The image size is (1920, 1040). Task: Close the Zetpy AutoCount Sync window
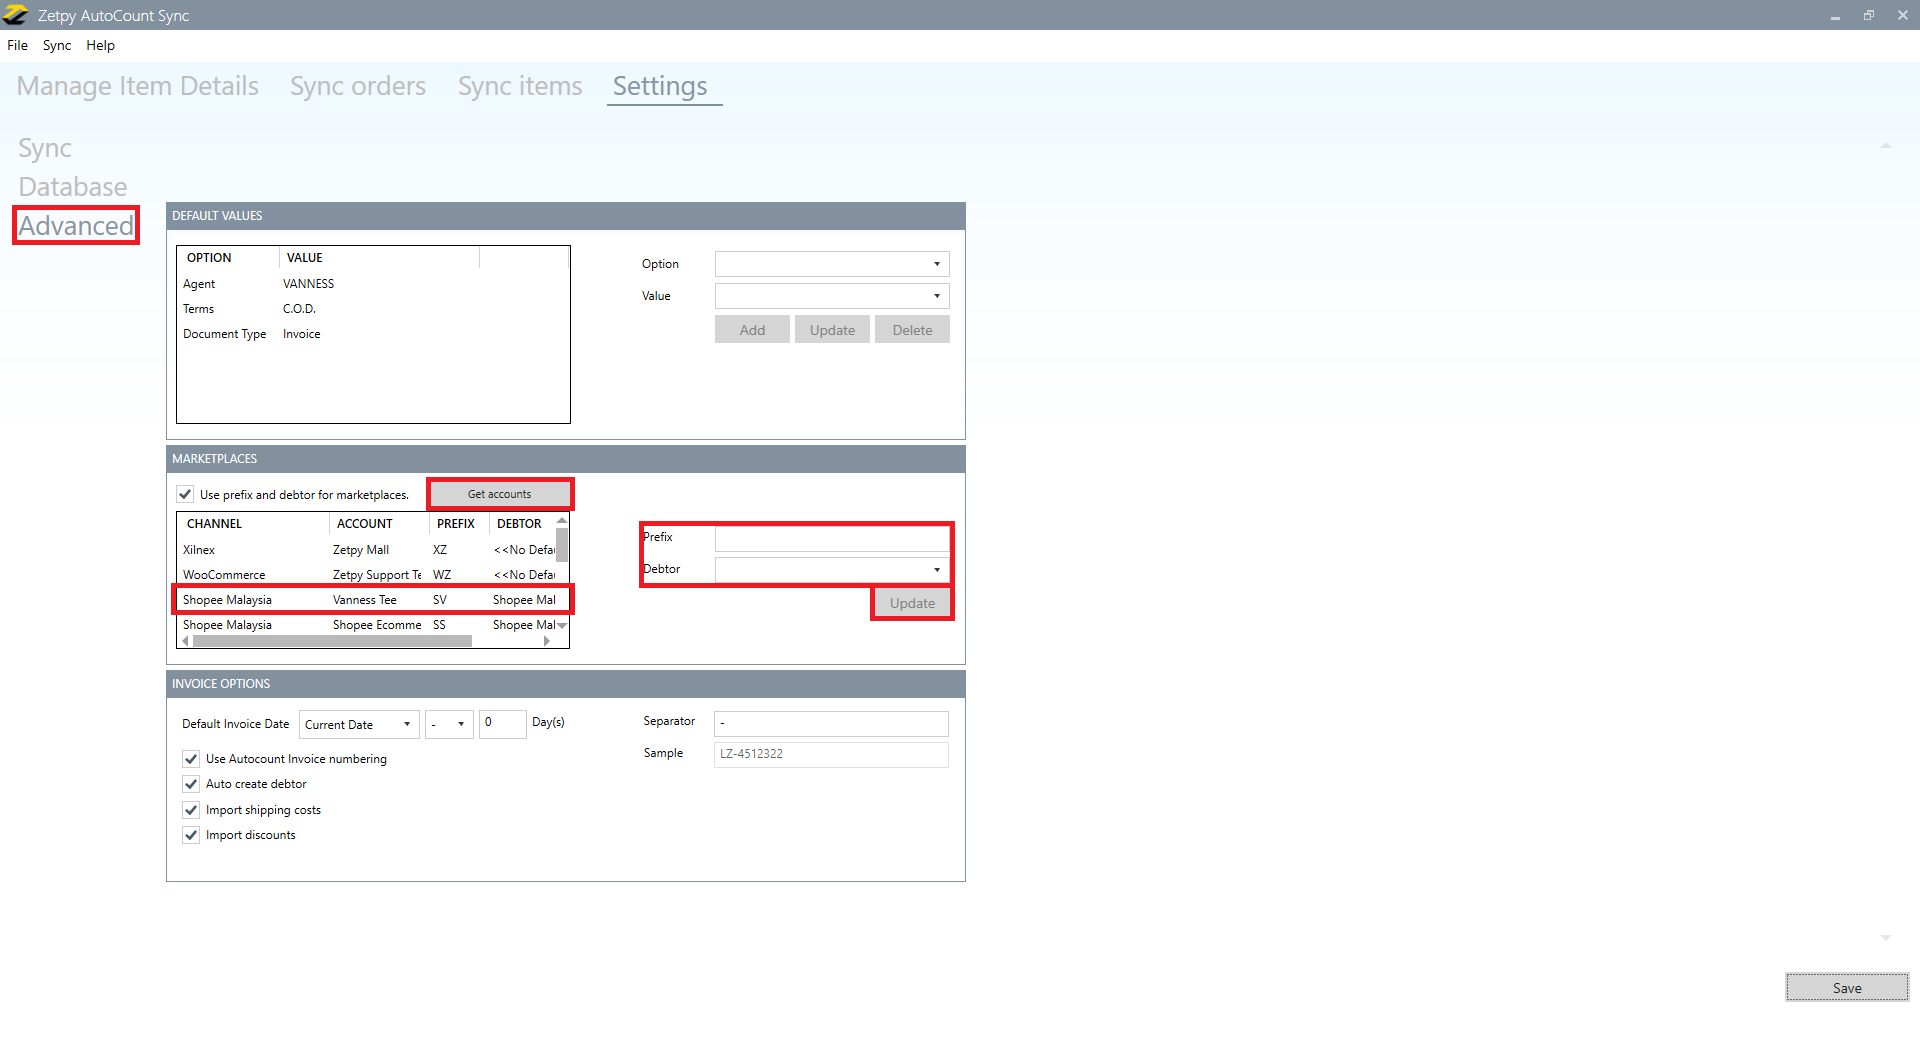1903,16
